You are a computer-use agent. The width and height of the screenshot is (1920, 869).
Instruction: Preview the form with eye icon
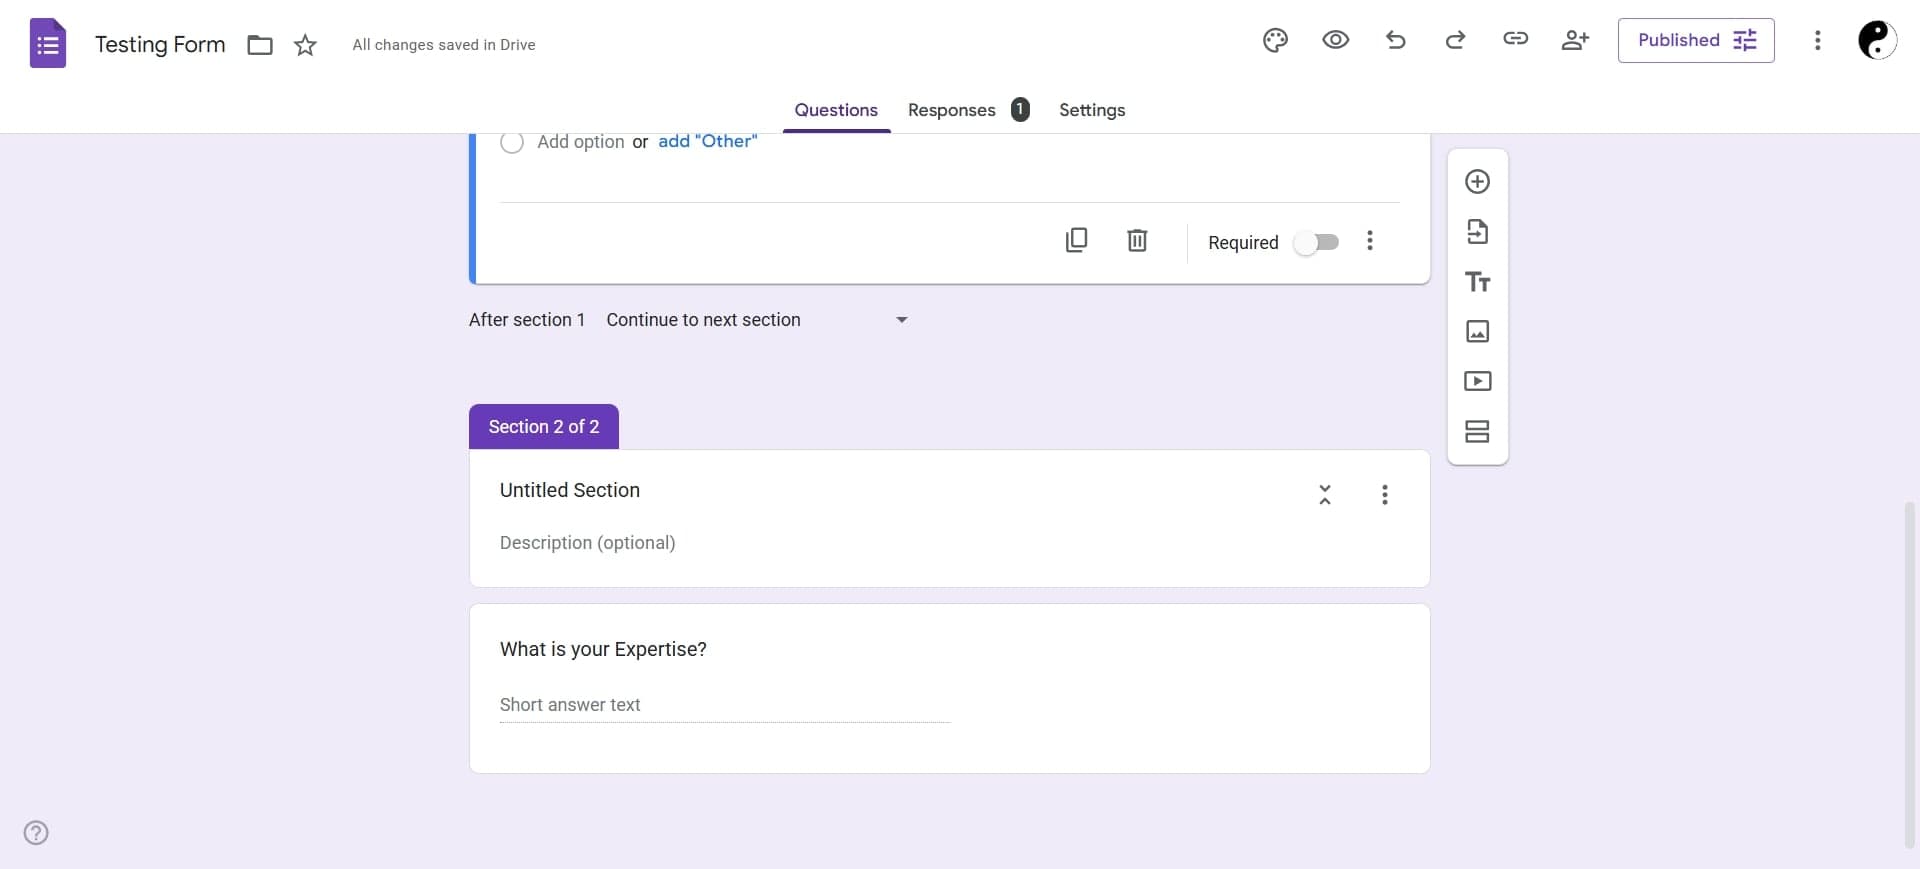[x=1335, y=40]
